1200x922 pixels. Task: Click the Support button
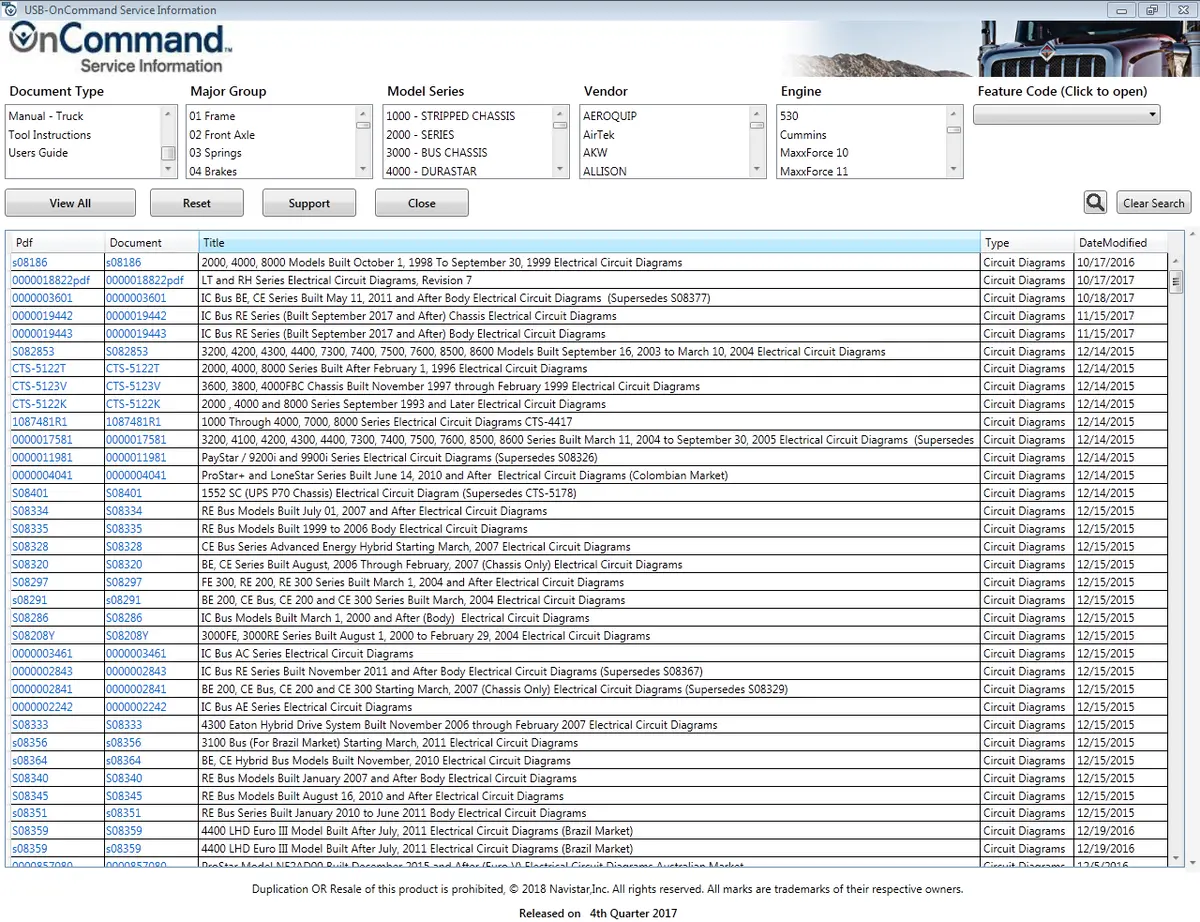coord(309,203)
